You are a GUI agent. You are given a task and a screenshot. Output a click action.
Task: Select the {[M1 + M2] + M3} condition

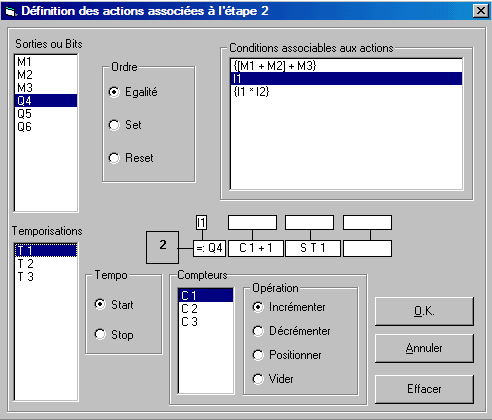click(346, 66)
